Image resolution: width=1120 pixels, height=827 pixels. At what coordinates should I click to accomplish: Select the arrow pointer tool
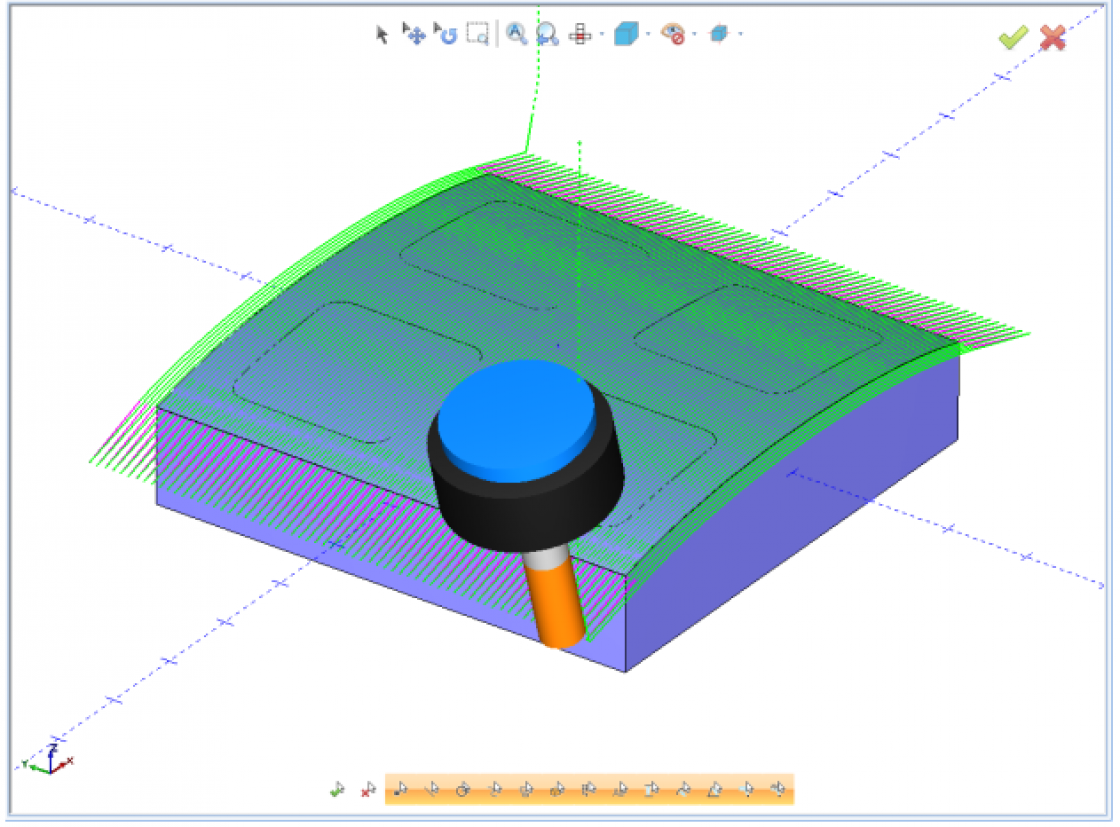coord(381,34)
